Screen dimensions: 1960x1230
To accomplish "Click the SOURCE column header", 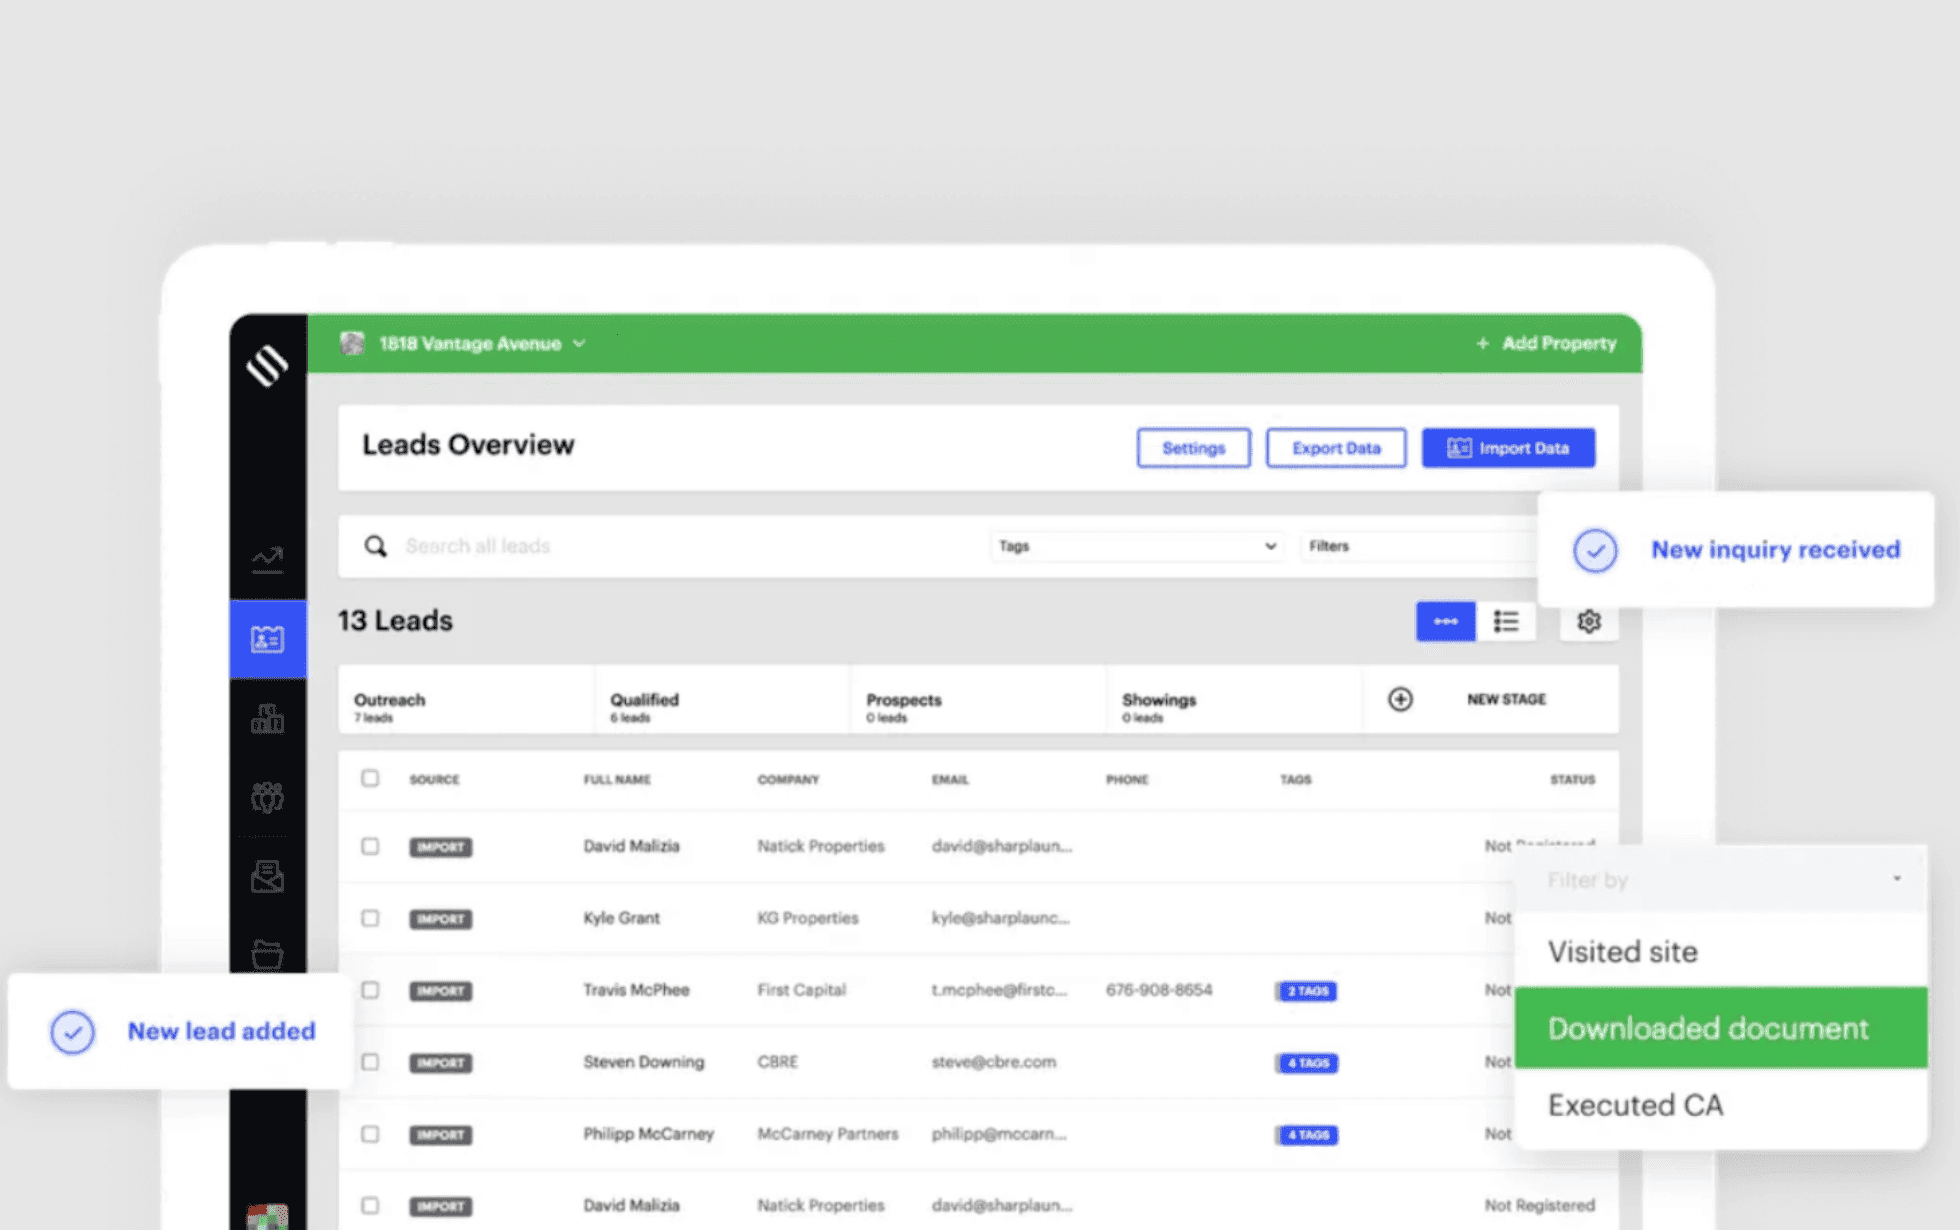I will tap(434, 779).
